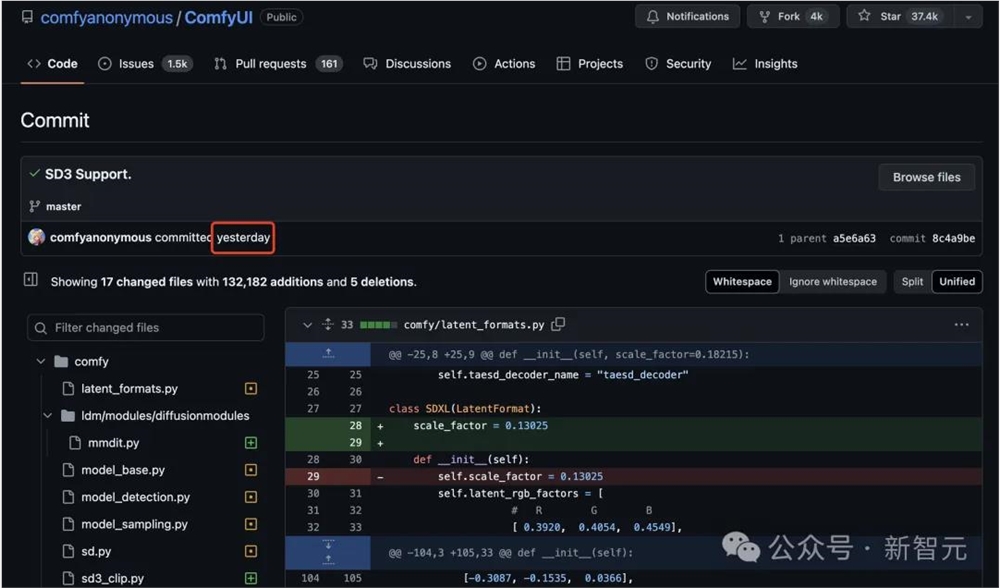The width and height of the screenshot is (1000, 588).
Task: Click the Discussions tab speech-bubble icon
Action: [370, 63]
